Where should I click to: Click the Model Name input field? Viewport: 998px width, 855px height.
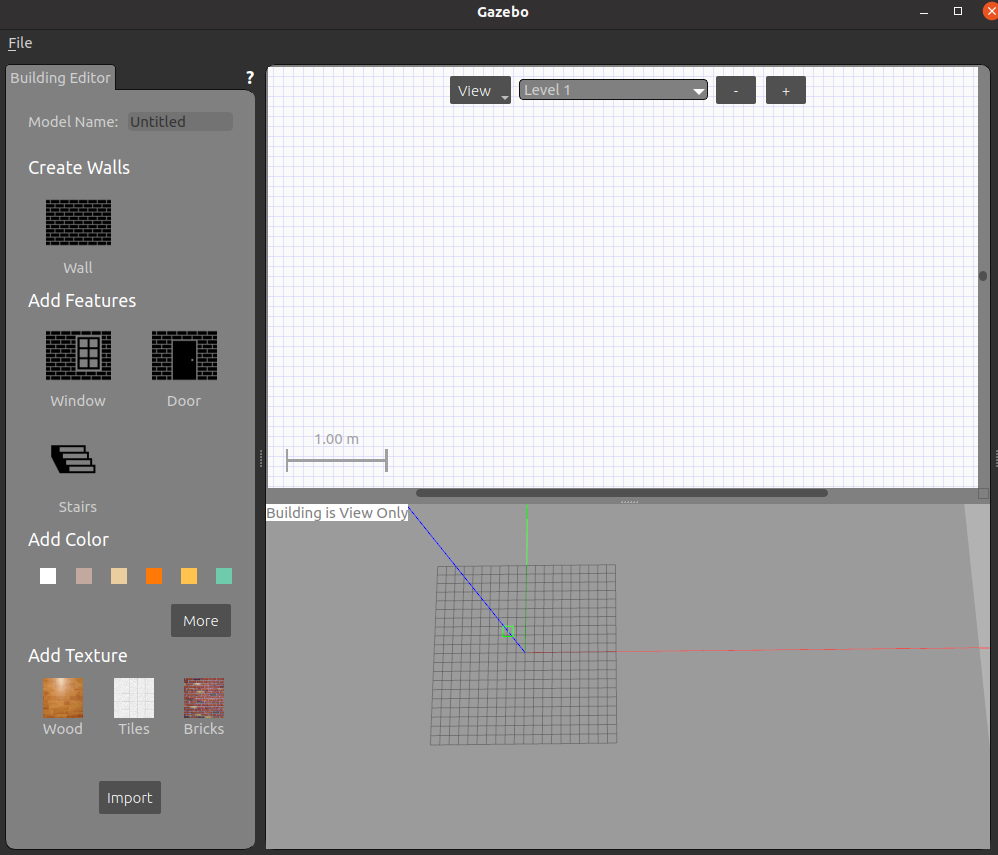[180, 122]
